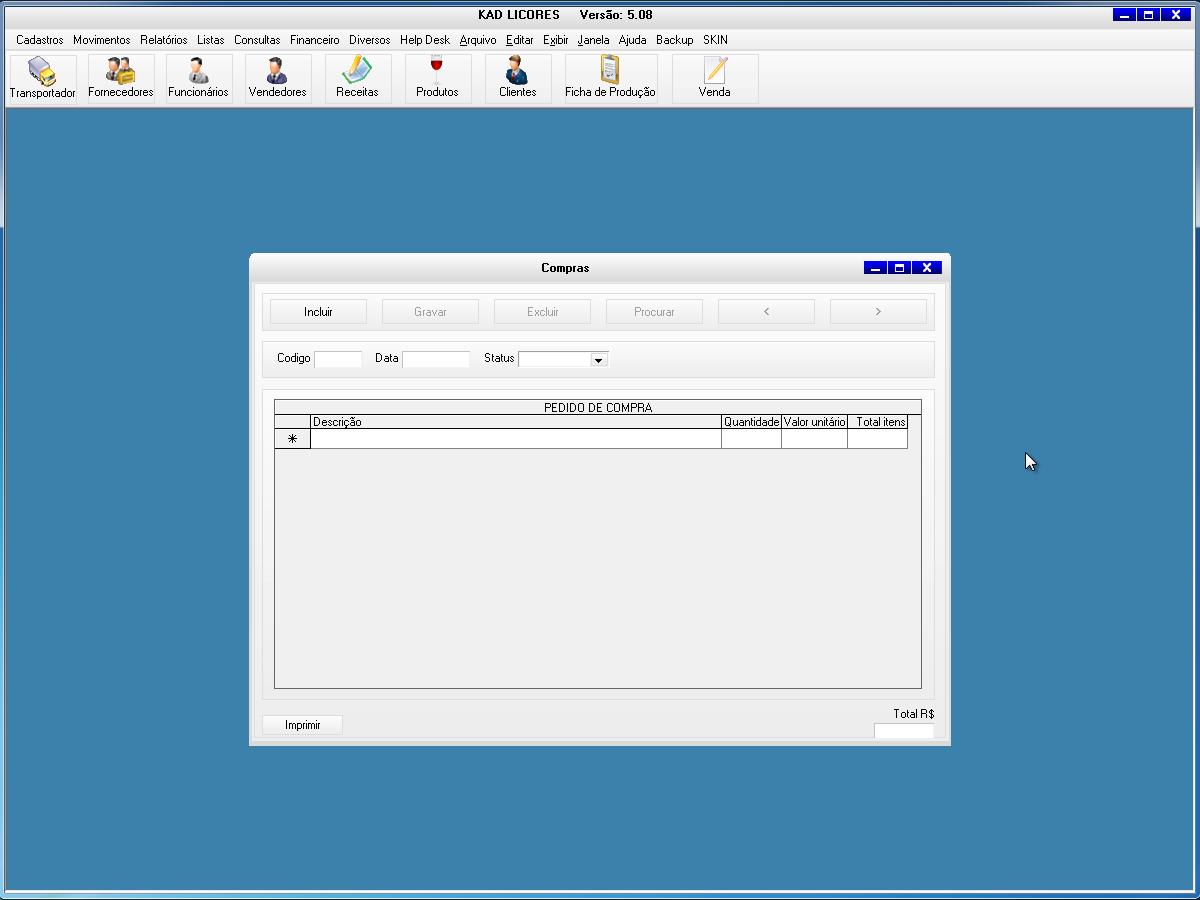Open the Ficha de Produção icon
Image resolution: width=1200 pixels, height=900 pixels.
click(610, 79)
